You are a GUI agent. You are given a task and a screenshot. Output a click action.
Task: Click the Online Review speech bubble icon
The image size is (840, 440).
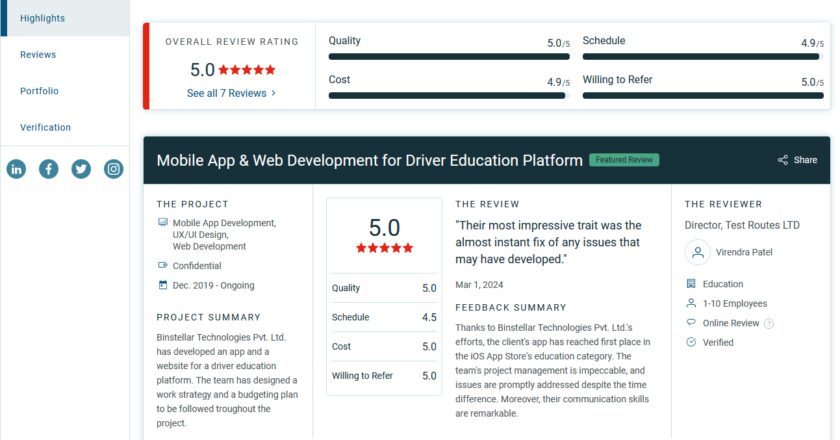691,323
